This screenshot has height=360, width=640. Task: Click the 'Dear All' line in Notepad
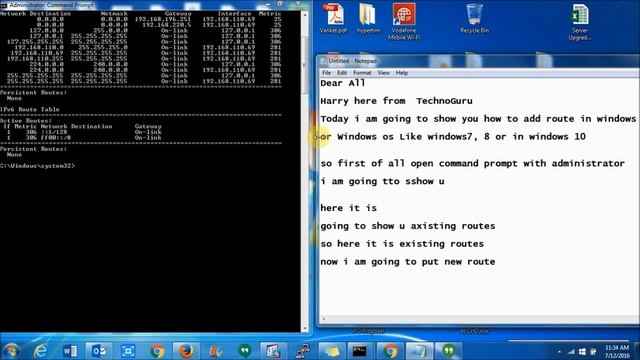point(342,83)
